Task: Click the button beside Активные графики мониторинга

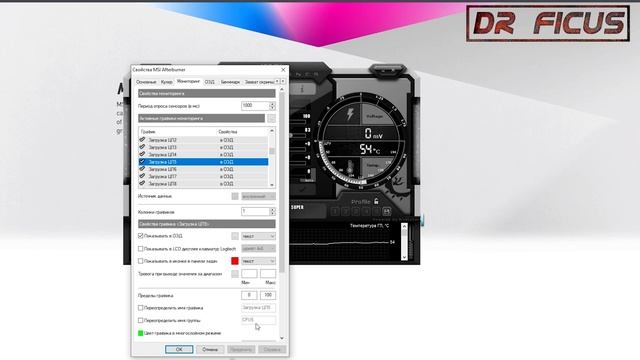Action: click(x=271, y=118)
